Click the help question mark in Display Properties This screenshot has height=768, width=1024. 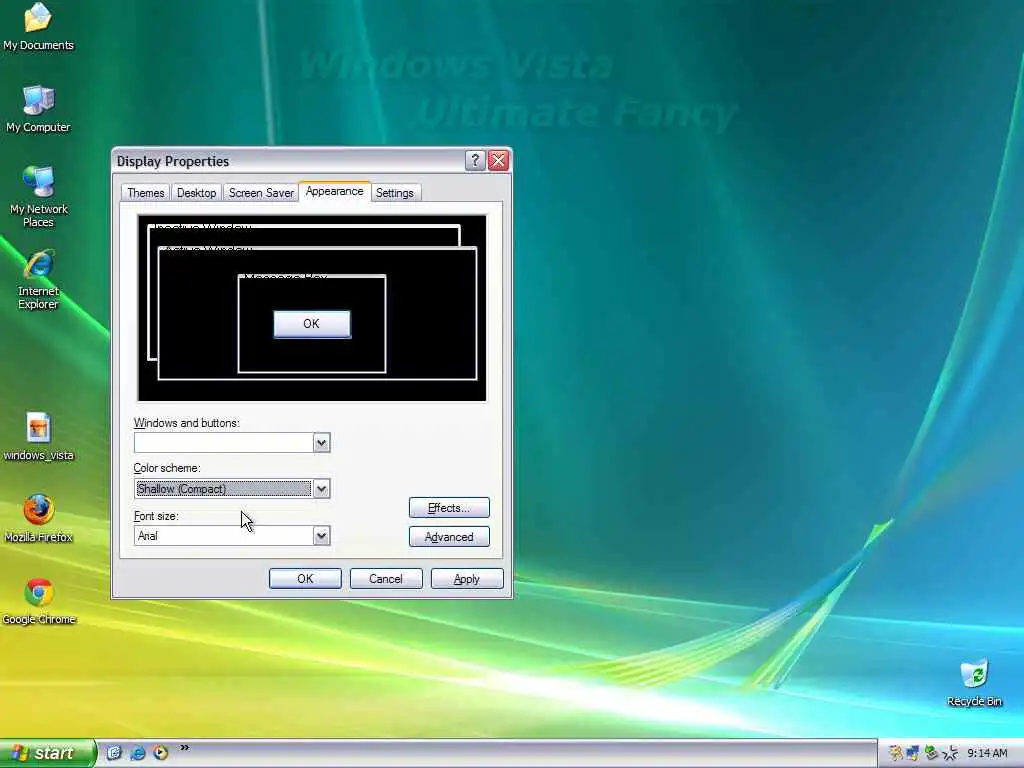pyautogui.click(x=475, y=160)
